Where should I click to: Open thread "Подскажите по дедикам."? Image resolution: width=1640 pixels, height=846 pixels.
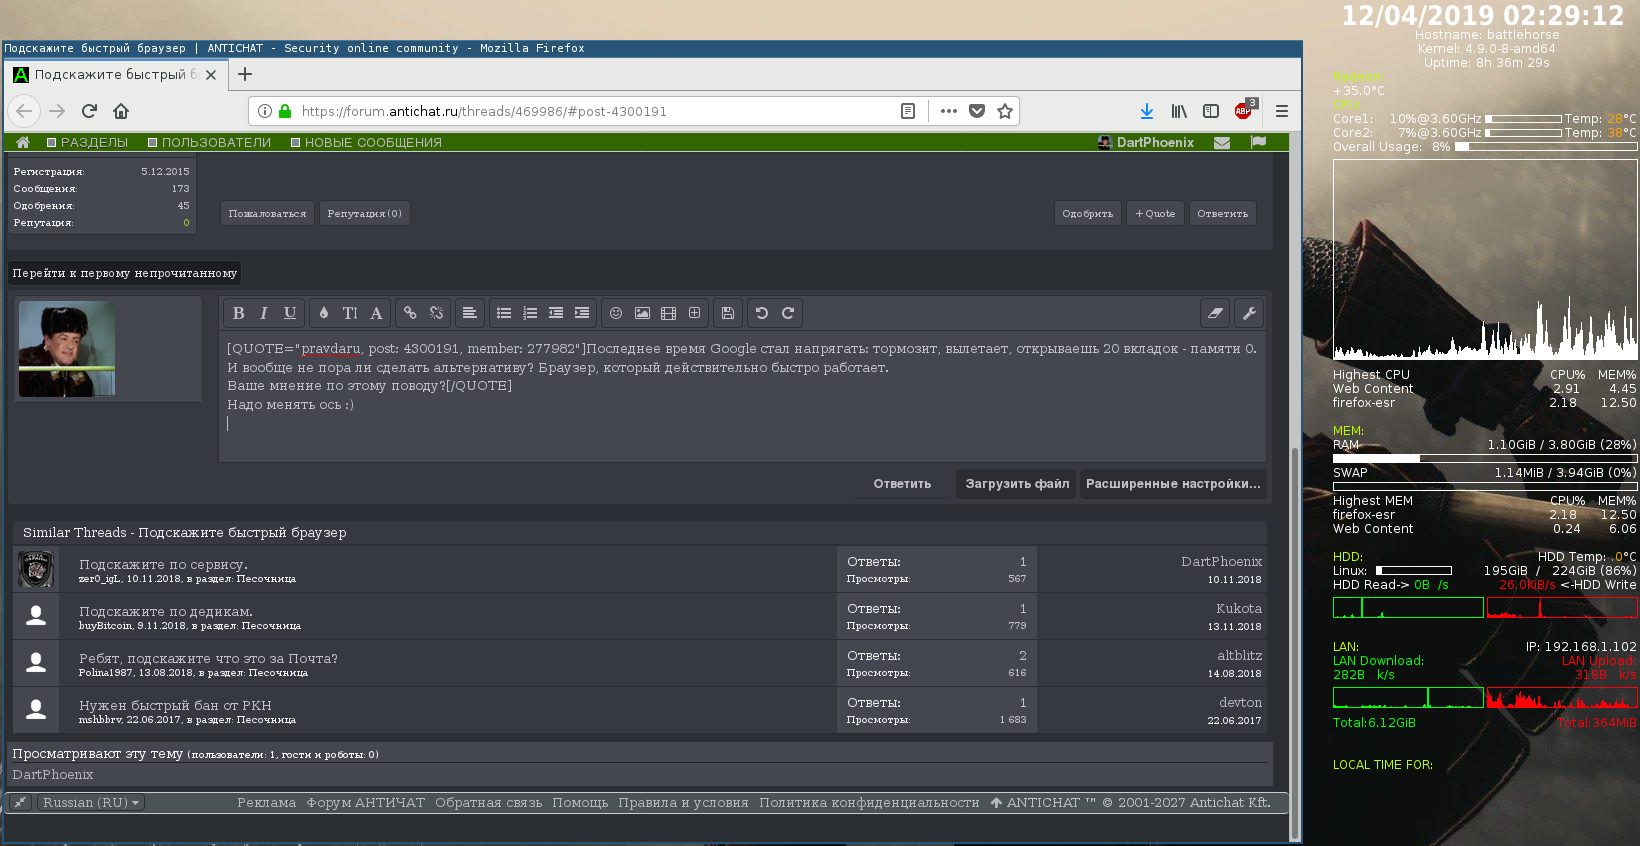click(166, 611)
